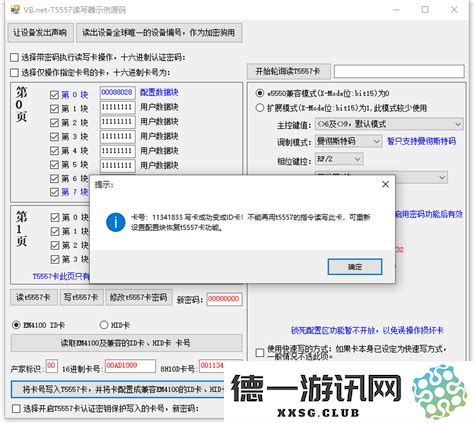Click 厂家标识 field with 00
The height and width of the screenshot is (423, 474).
click(51, 366)
